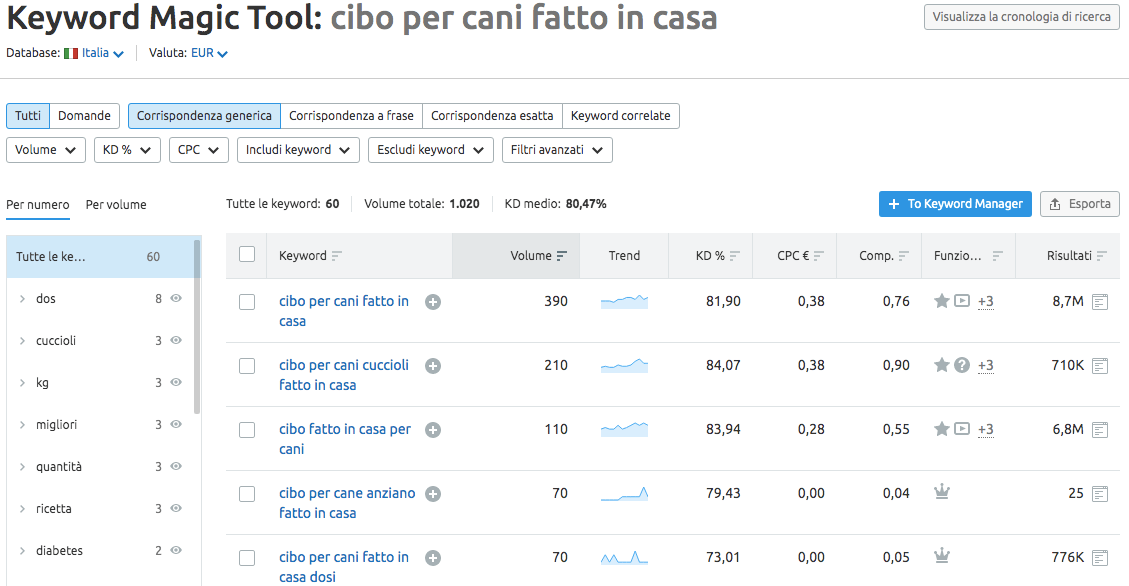Select Corrispondenza esatta match type
1129x586 pixels.
[x=492, y=116]
